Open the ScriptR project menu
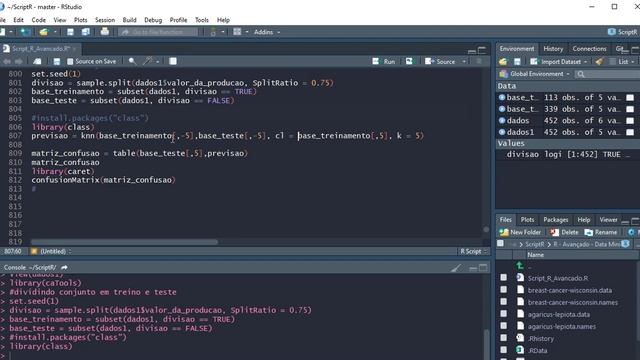The height and width of the screenshot is (360, 640). click(623, 32)
